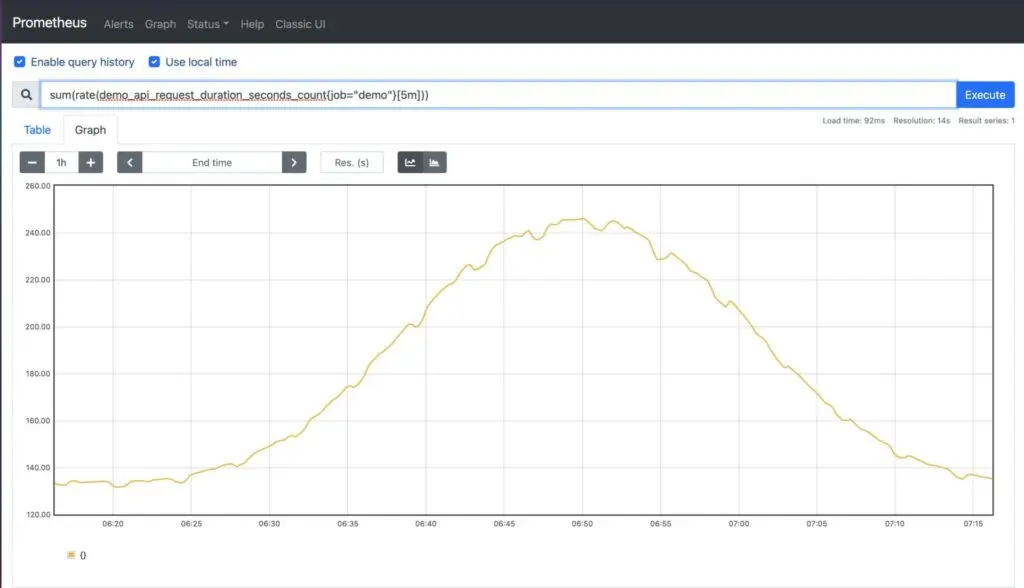Viewport: 1024px width, 588px height.
Task: Click the 260.00 y-axis label
Action: [x=38, y=186]
